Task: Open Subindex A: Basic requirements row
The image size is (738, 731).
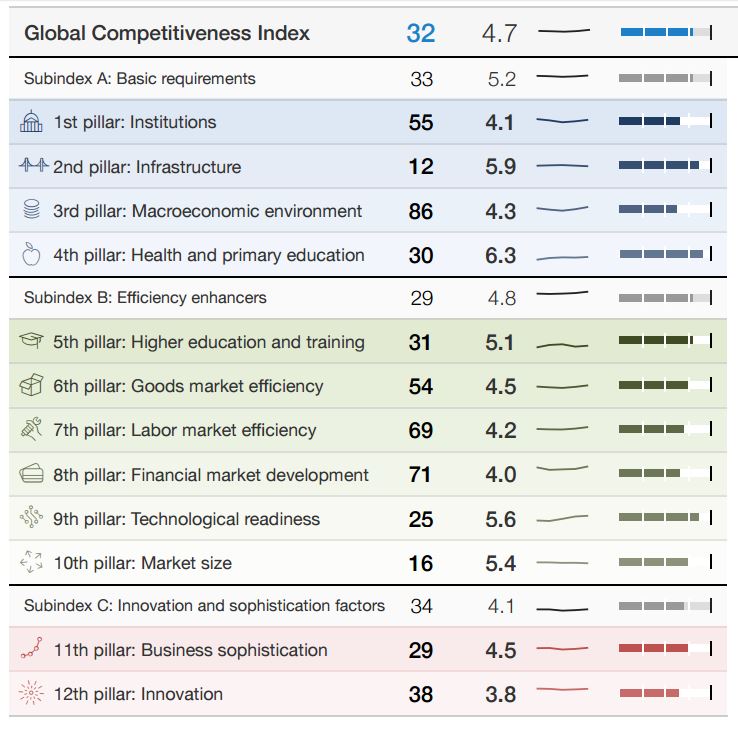Action: coord(139,79)
